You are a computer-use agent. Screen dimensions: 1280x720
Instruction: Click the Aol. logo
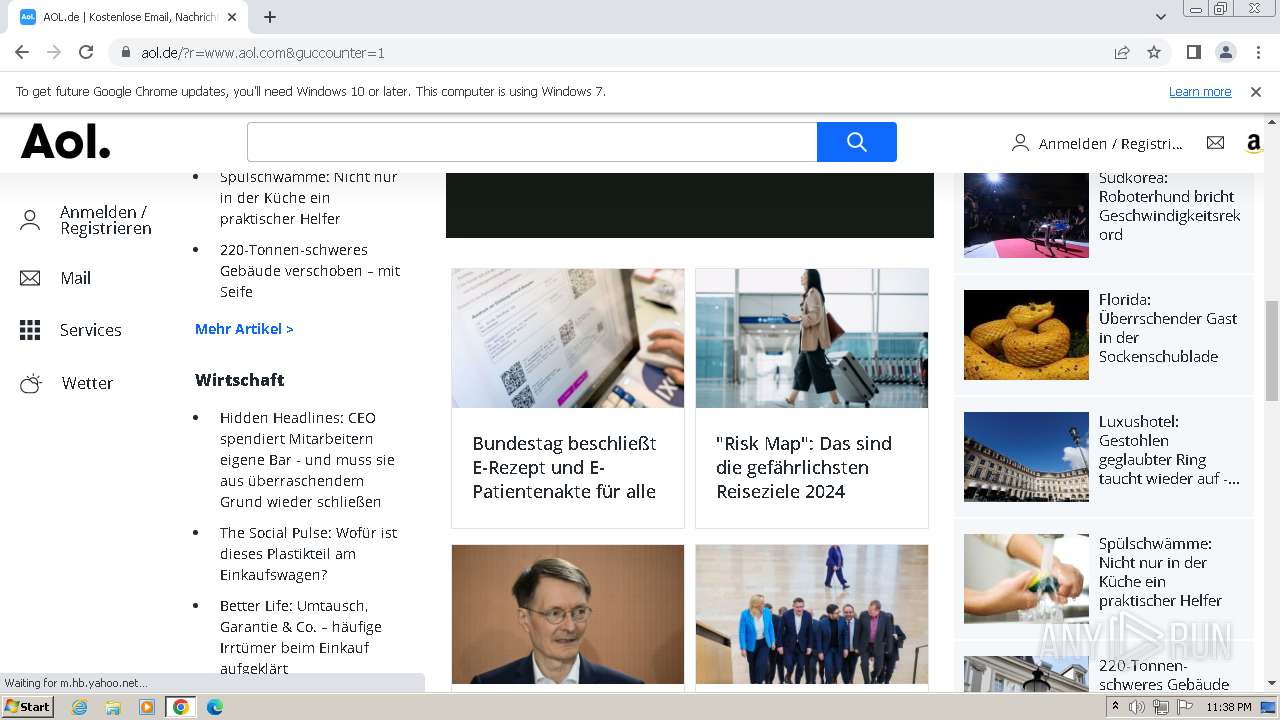pyautogui.click(x=66, y=142)
